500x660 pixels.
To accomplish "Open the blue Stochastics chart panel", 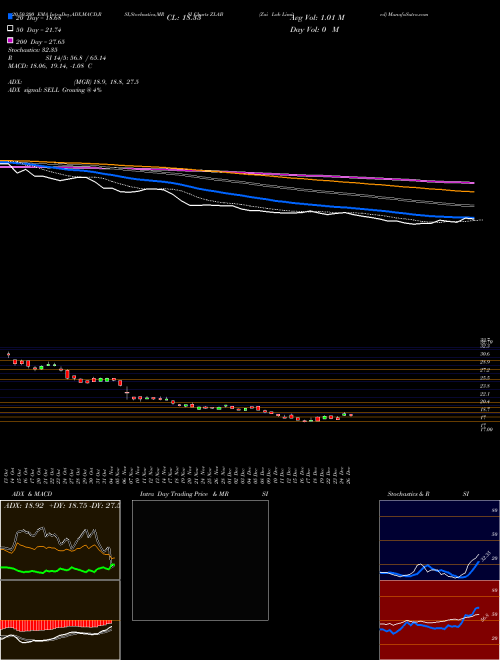I will coord(439,540).
